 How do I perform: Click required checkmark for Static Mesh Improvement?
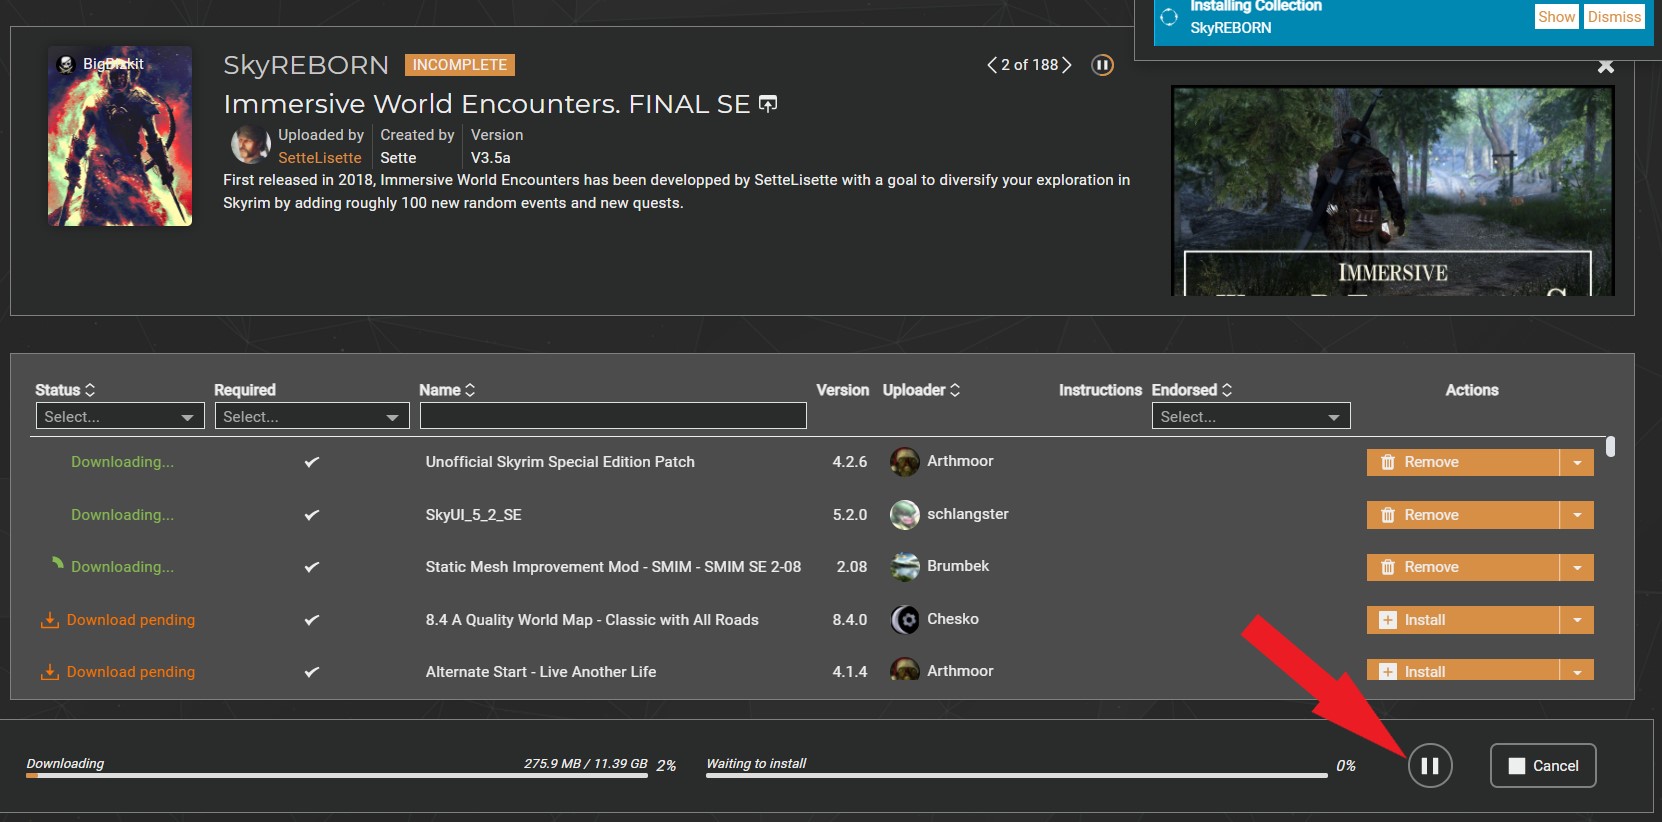click(312, 567)
